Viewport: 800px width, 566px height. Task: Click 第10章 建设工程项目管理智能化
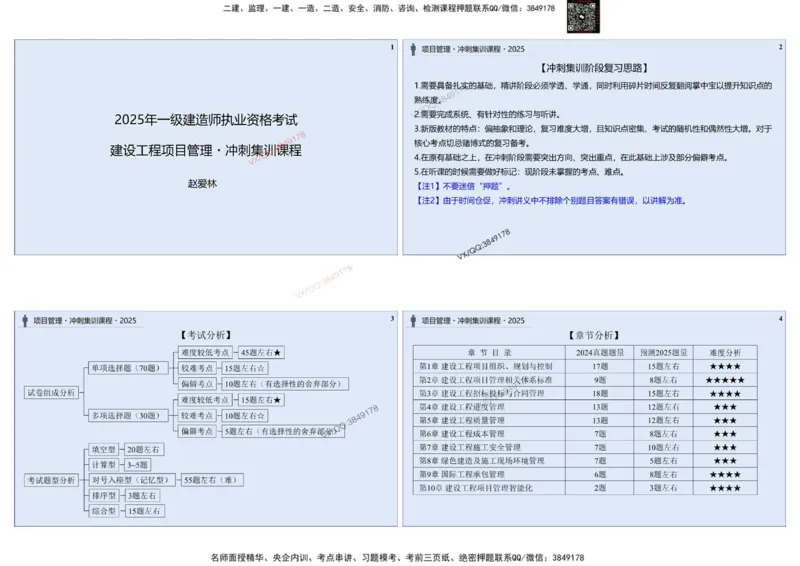click(476, 488)
